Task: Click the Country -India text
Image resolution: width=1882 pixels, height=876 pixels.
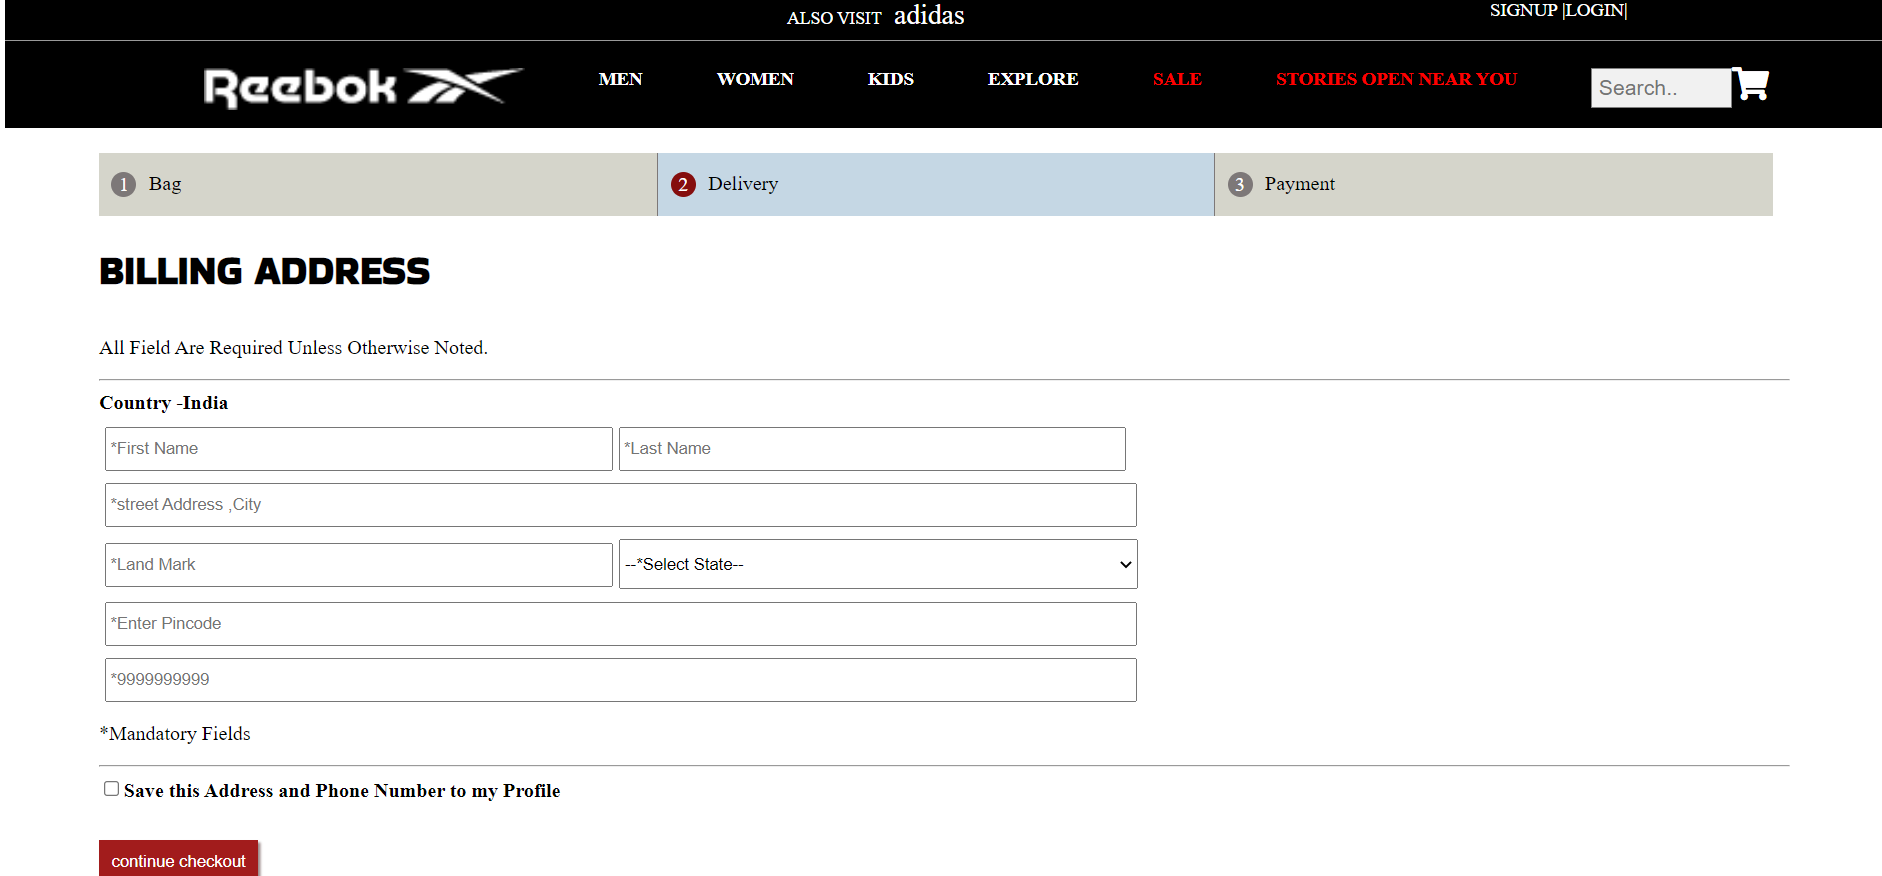Action: (x=164, y=403)
